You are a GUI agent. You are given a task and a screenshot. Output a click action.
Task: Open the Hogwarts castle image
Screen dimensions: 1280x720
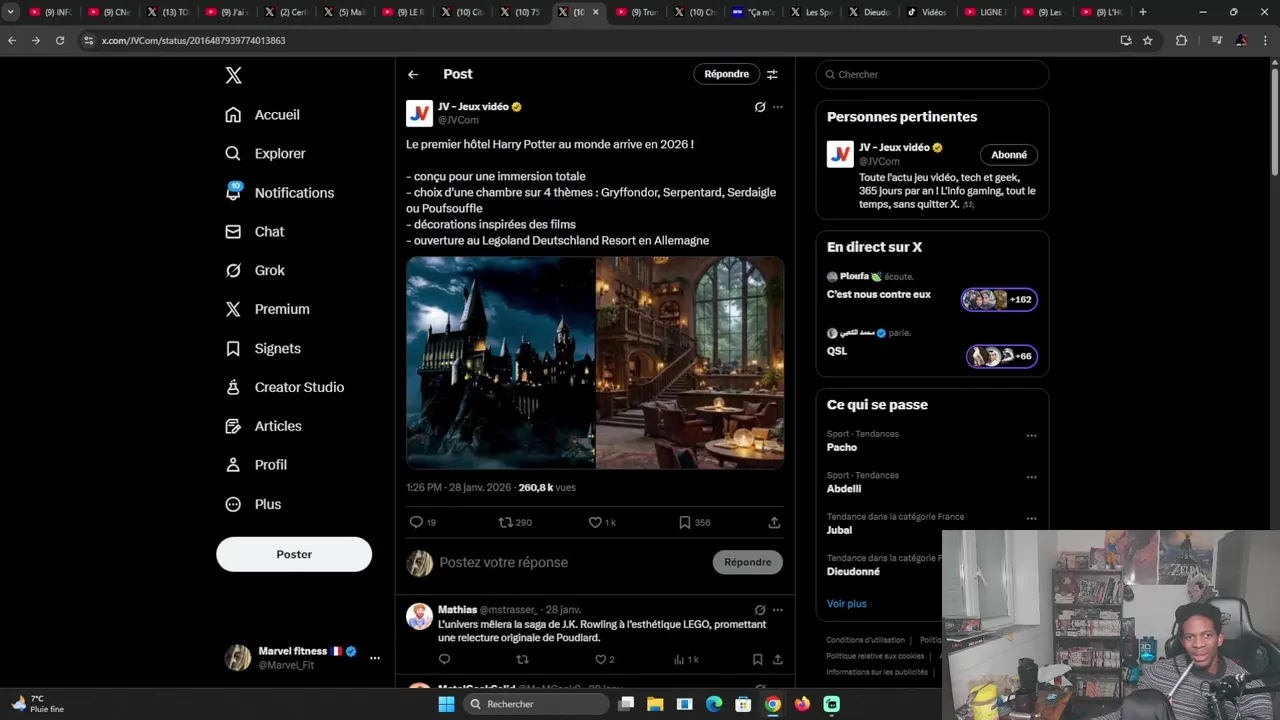[x=500, y=363]
